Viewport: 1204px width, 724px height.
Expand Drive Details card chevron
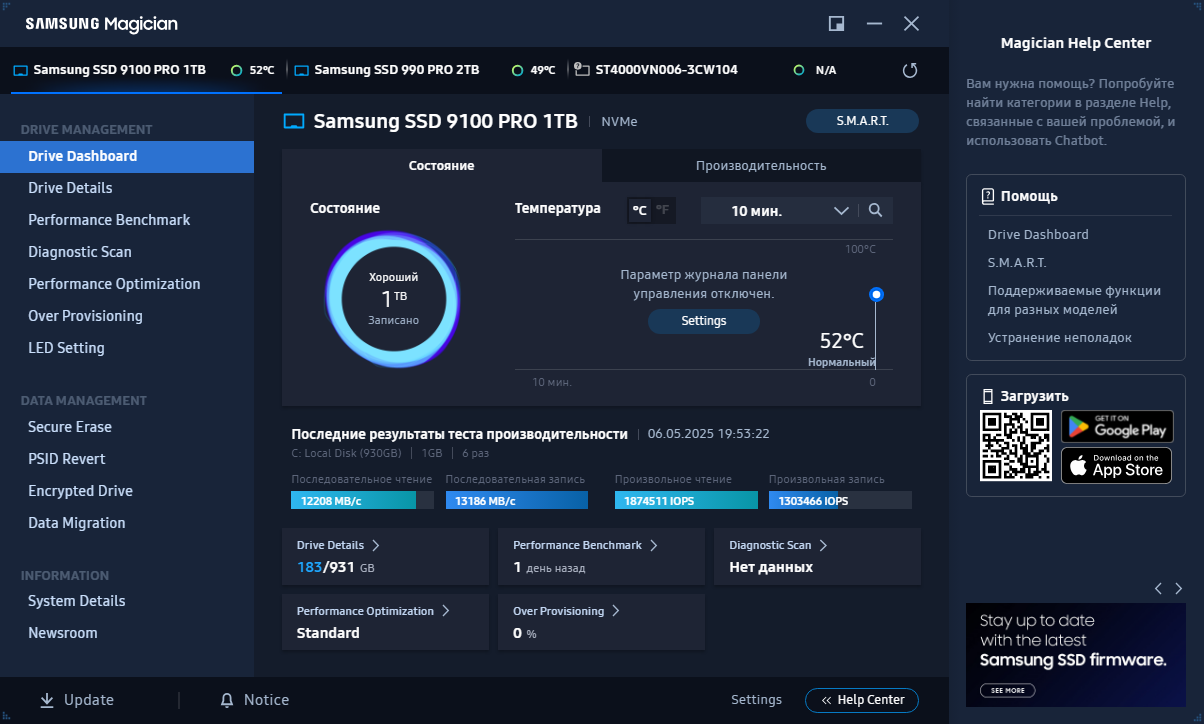(x=376, y=545)
